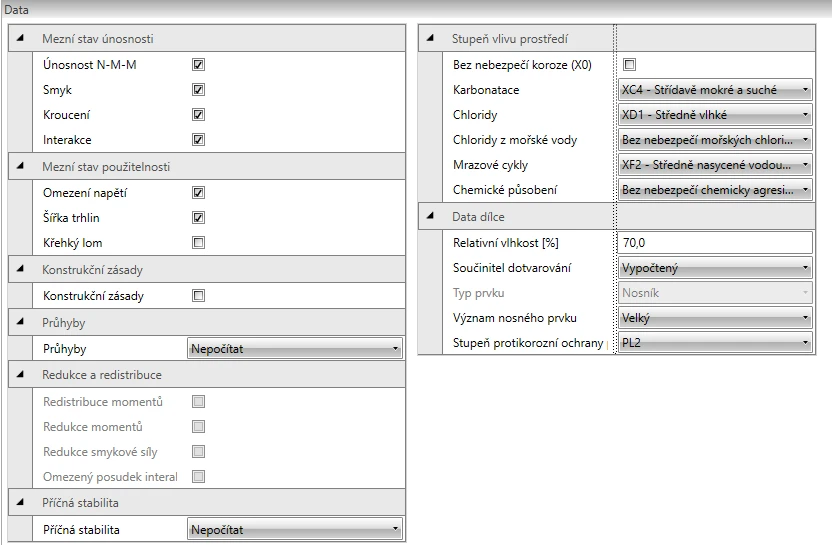Collapse the Data dílce section
Viewport: 832px width, 545px height.
(x=430, y=216)
